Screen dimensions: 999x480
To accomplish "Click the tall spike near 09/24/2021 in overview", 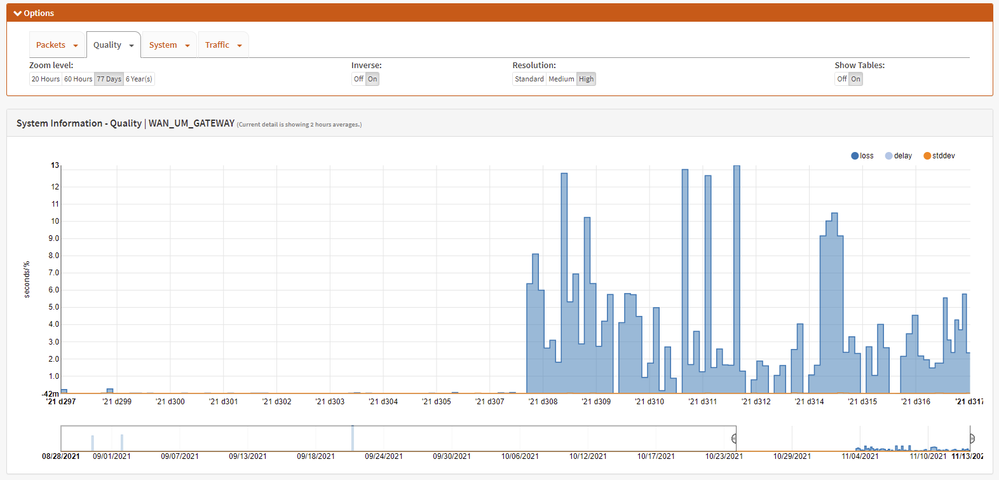I will pyautogui.click(x=352, y=438).
